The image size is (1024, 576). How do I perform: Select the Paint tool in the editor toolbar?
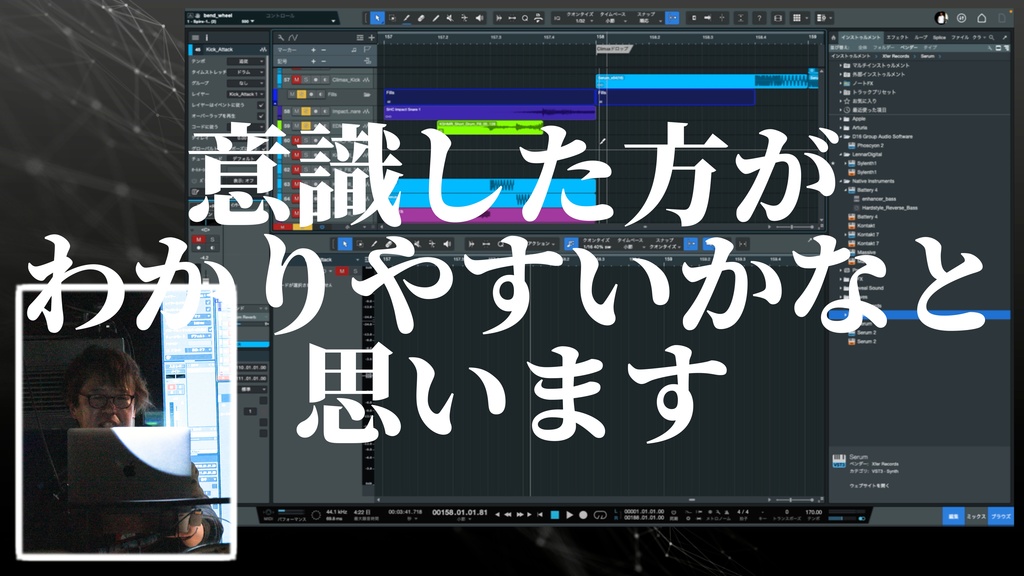[x=374, y=243]
